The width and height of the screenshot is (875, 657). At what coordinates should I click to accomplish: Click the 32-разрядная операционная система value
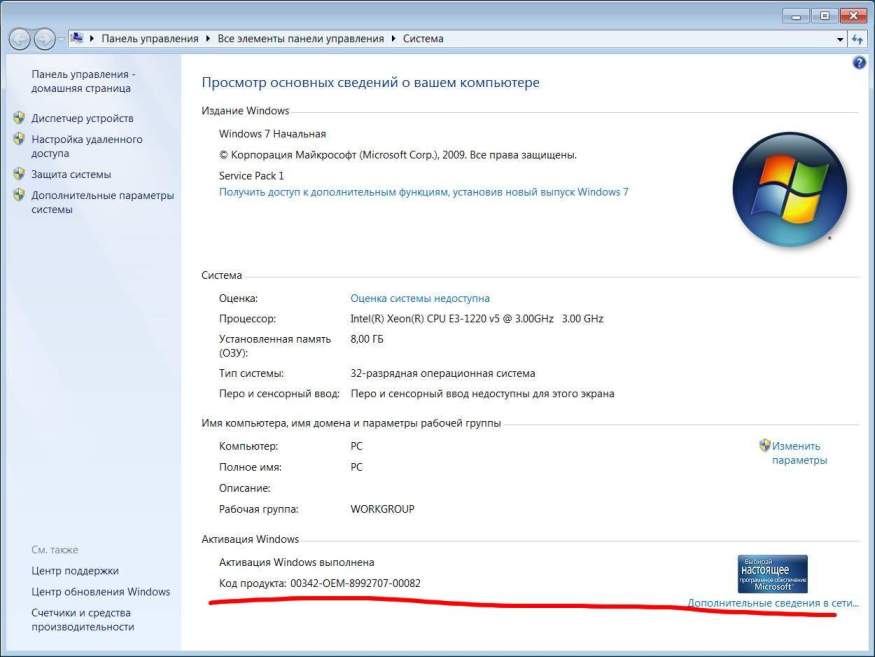(x=443, y=373)
